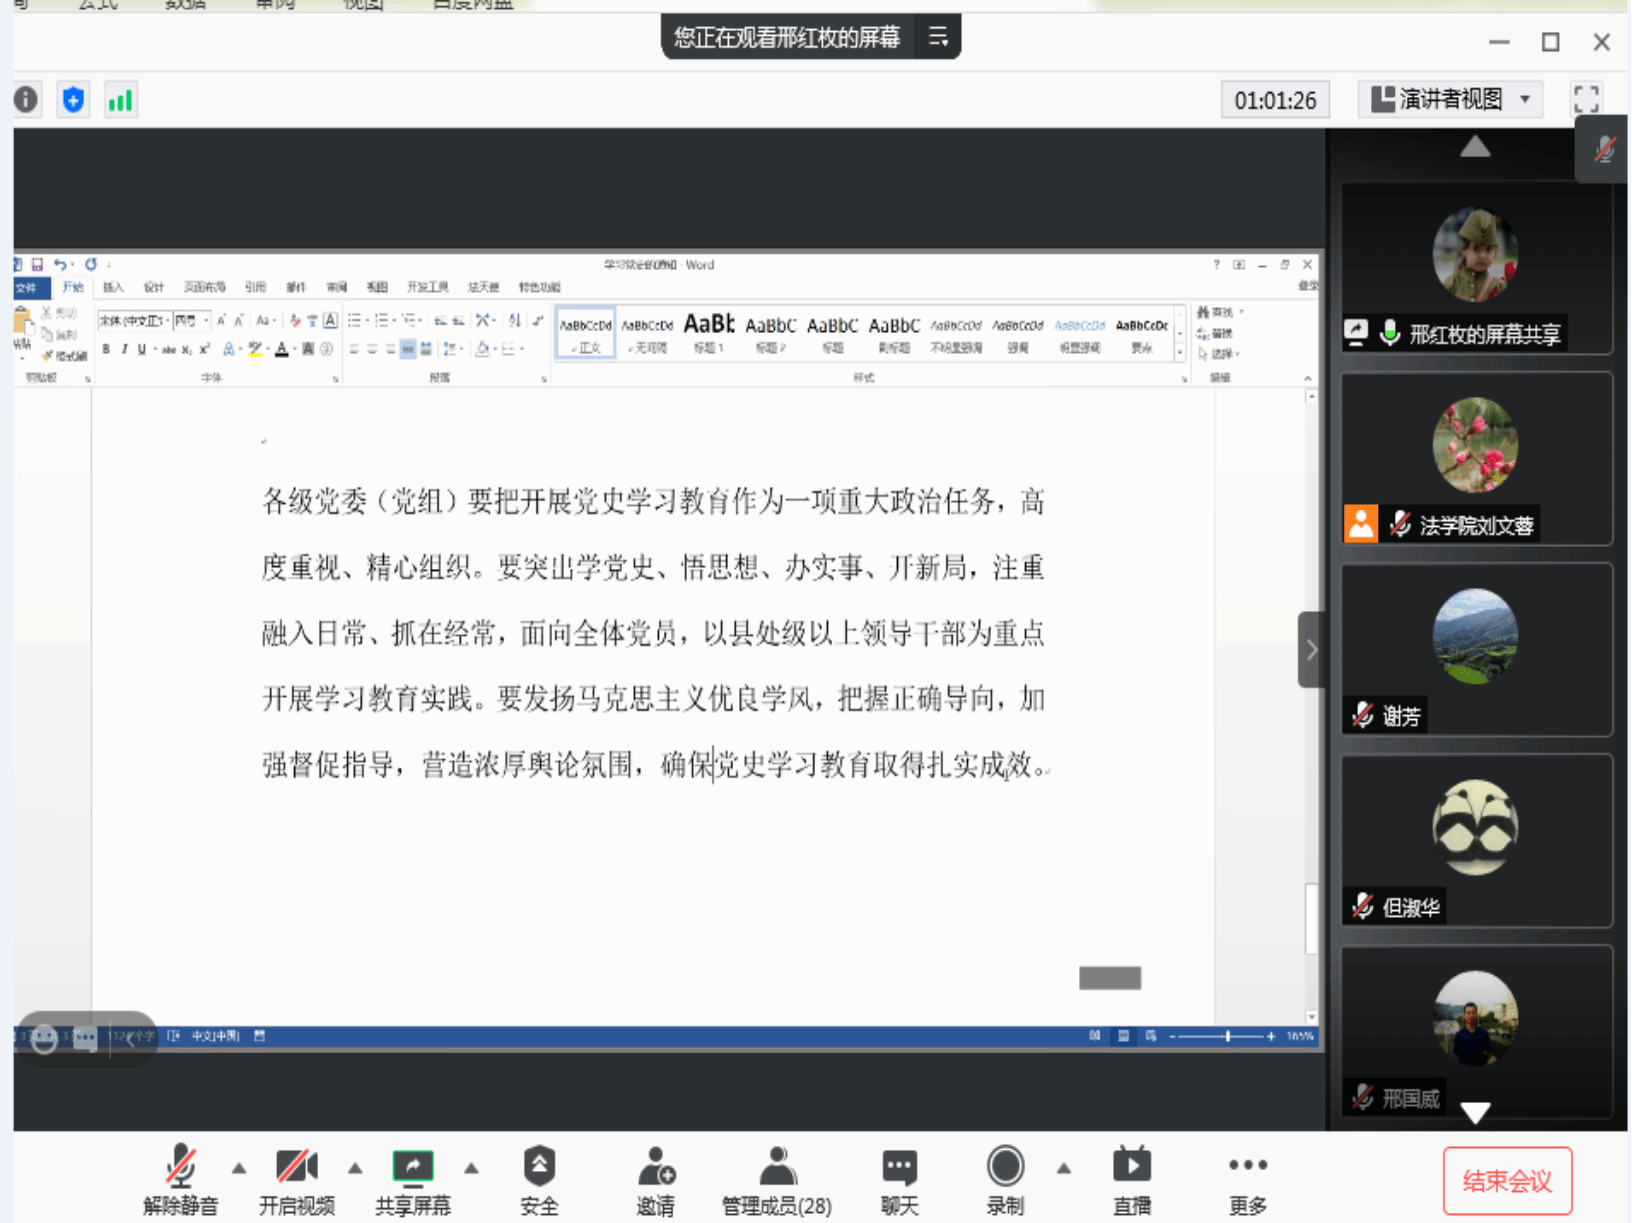
Task: Open the meeting info icon
Action: [26, 100]
